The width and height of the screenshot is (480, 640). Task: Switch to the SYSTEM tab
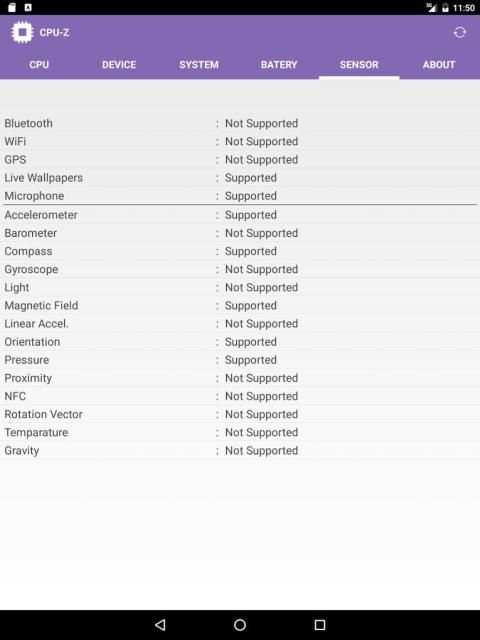pyautogui.click(x=199, y=64)
